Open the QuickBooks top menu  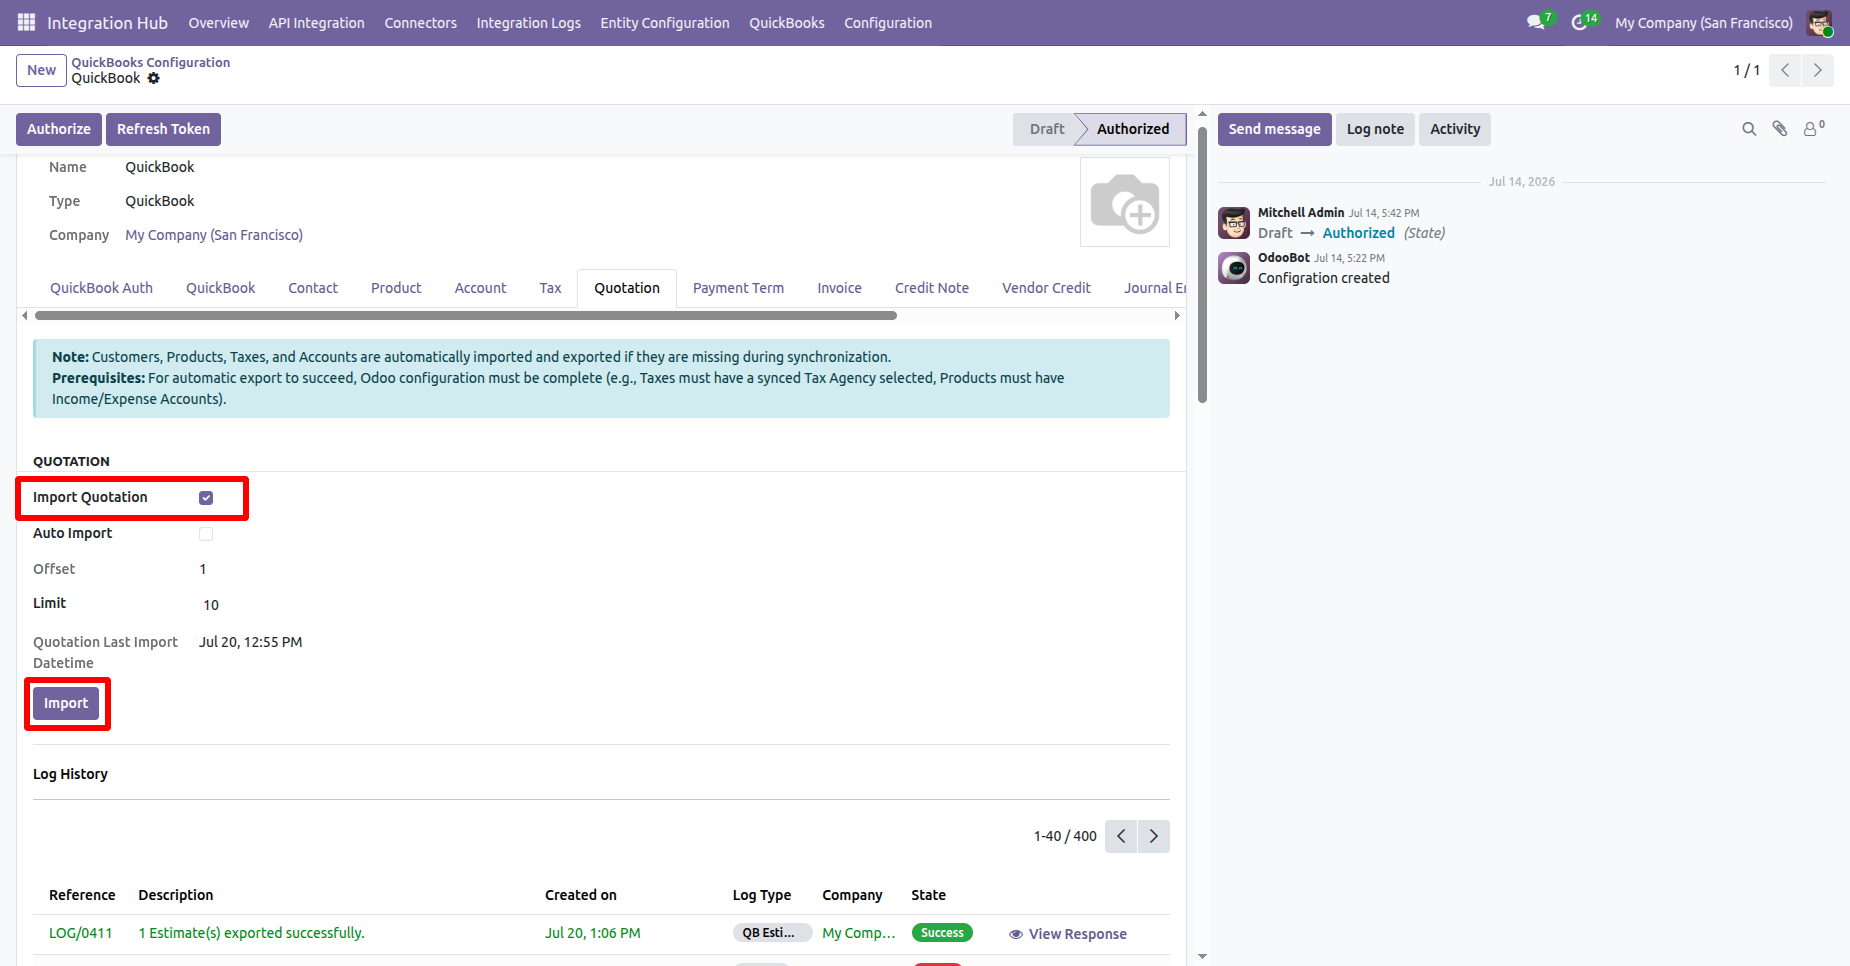pyautogui.click(x=787, y=23)
